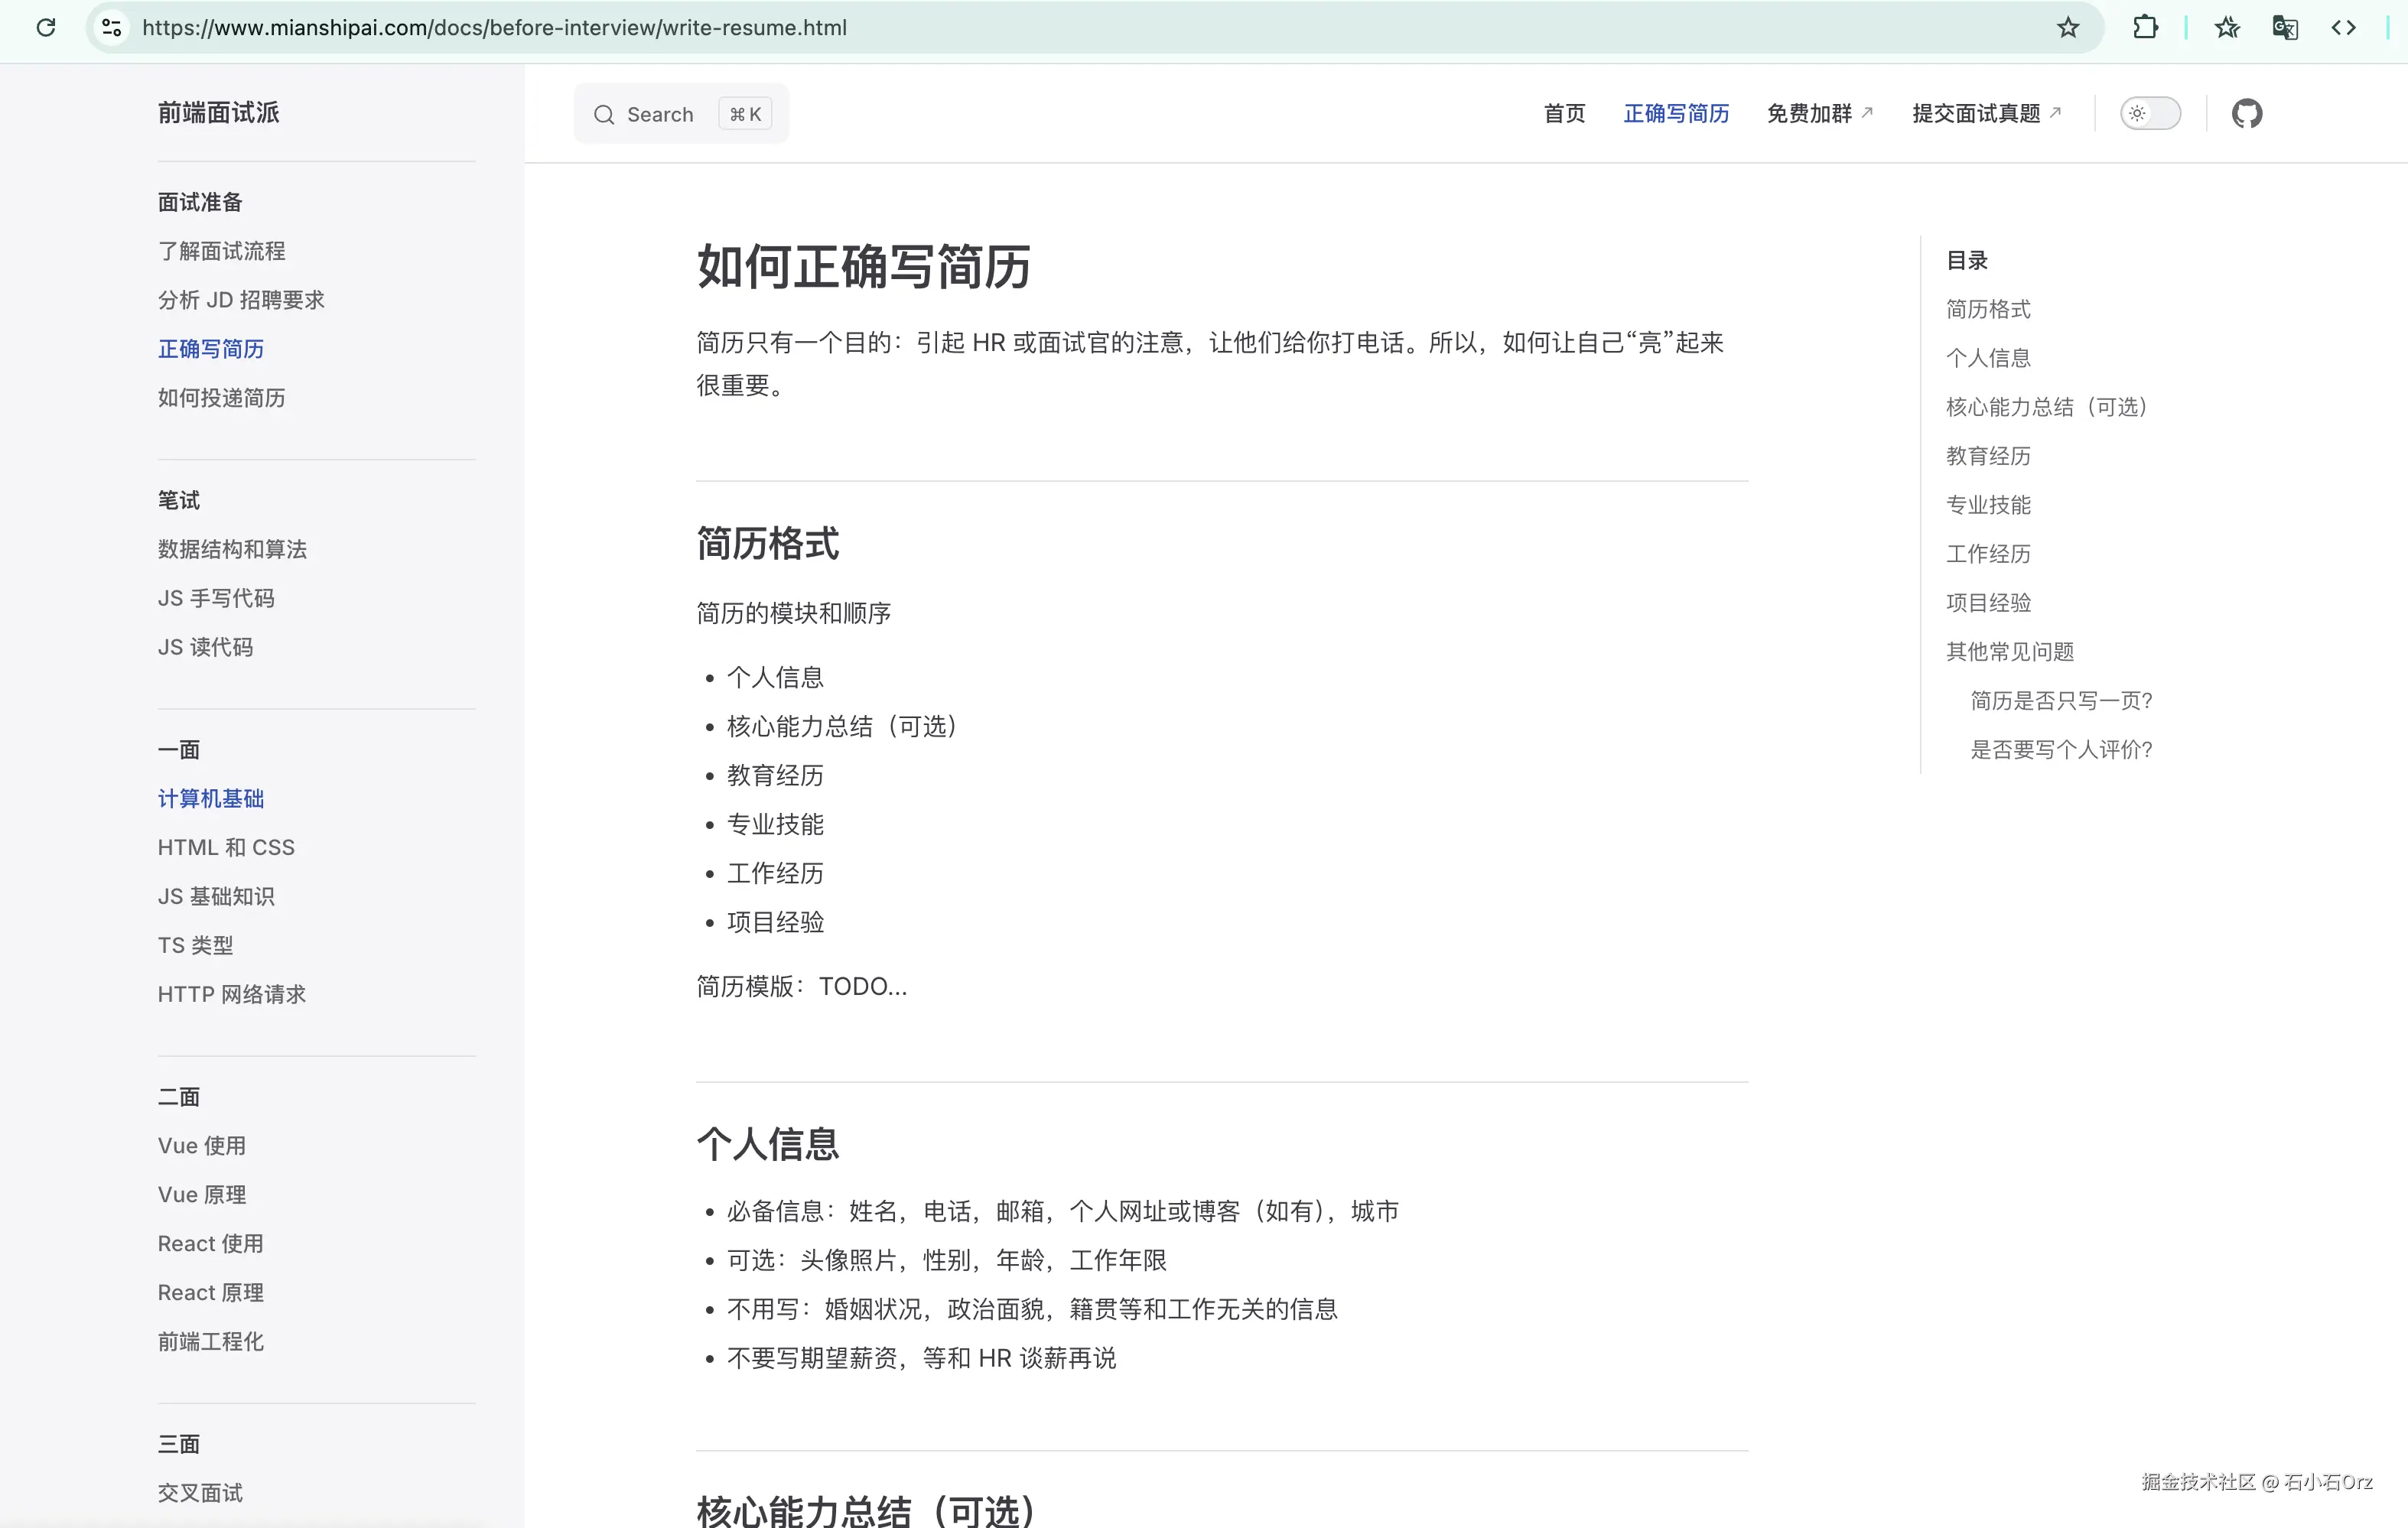
Task: Select 计算机基础 in the sidebar
Action: click(x=211, y=798)
